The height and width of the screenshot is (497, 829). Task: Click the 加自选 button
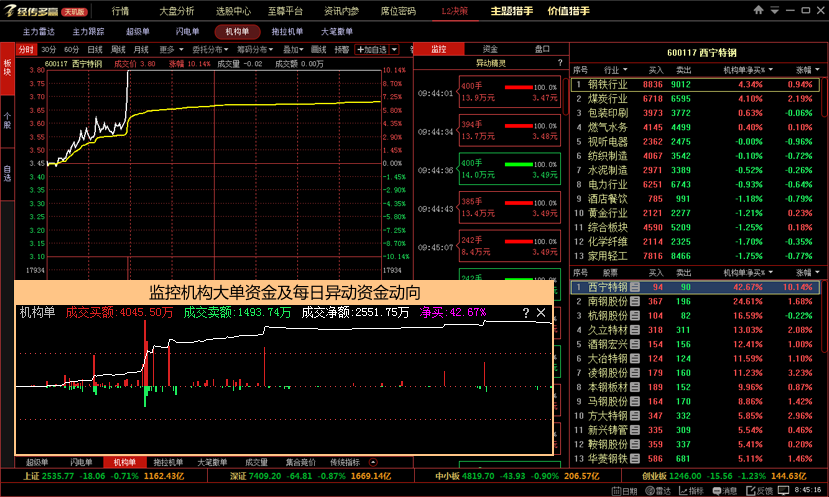pos(372,50)
